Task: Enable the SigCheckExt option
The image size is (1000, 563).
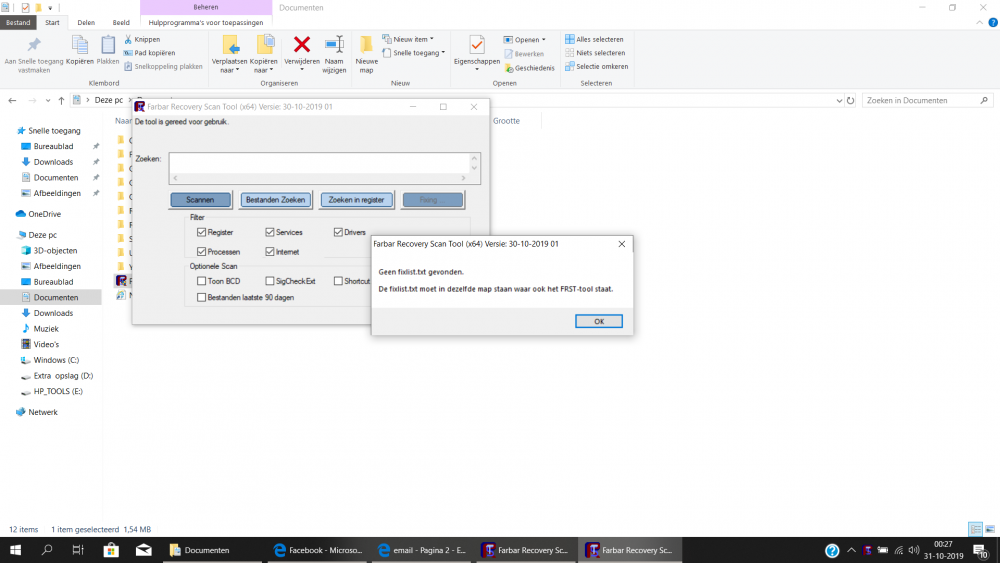Action: [x=270, y=281]
